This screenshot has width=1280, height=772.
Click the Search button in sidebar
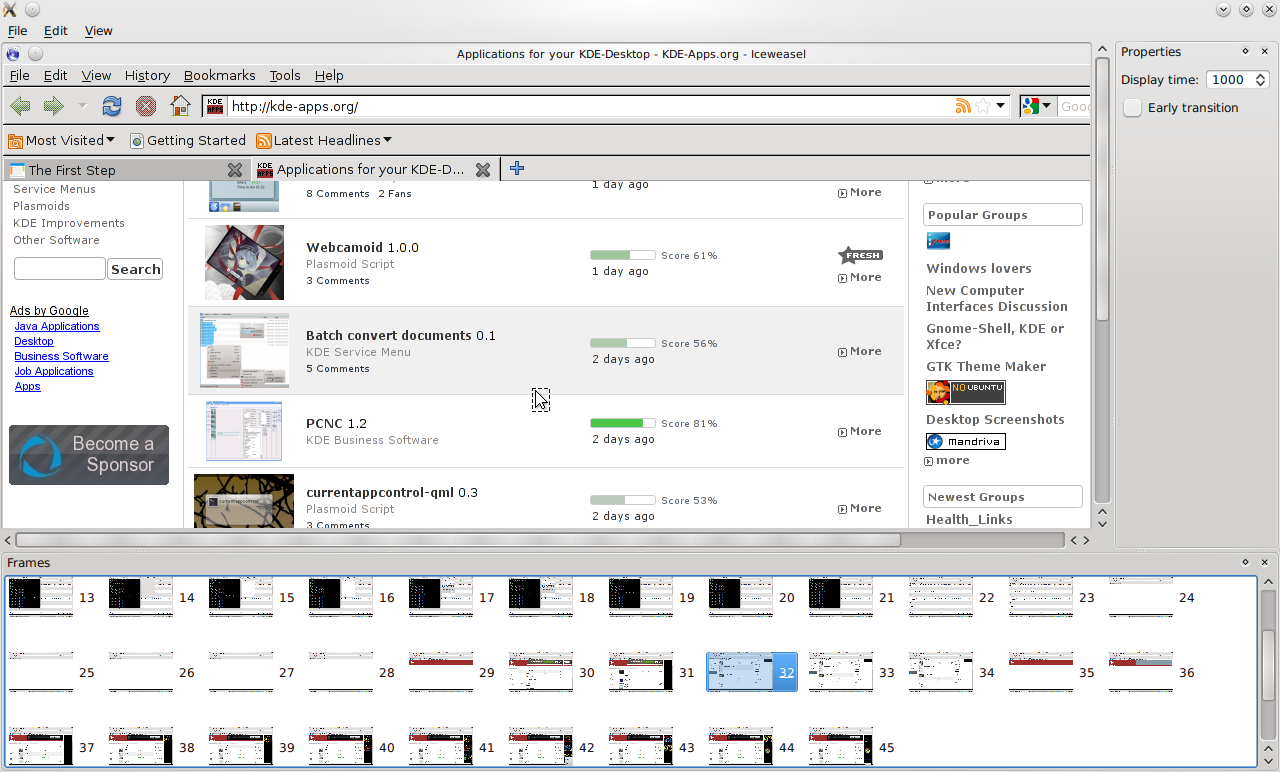(136, 269)
